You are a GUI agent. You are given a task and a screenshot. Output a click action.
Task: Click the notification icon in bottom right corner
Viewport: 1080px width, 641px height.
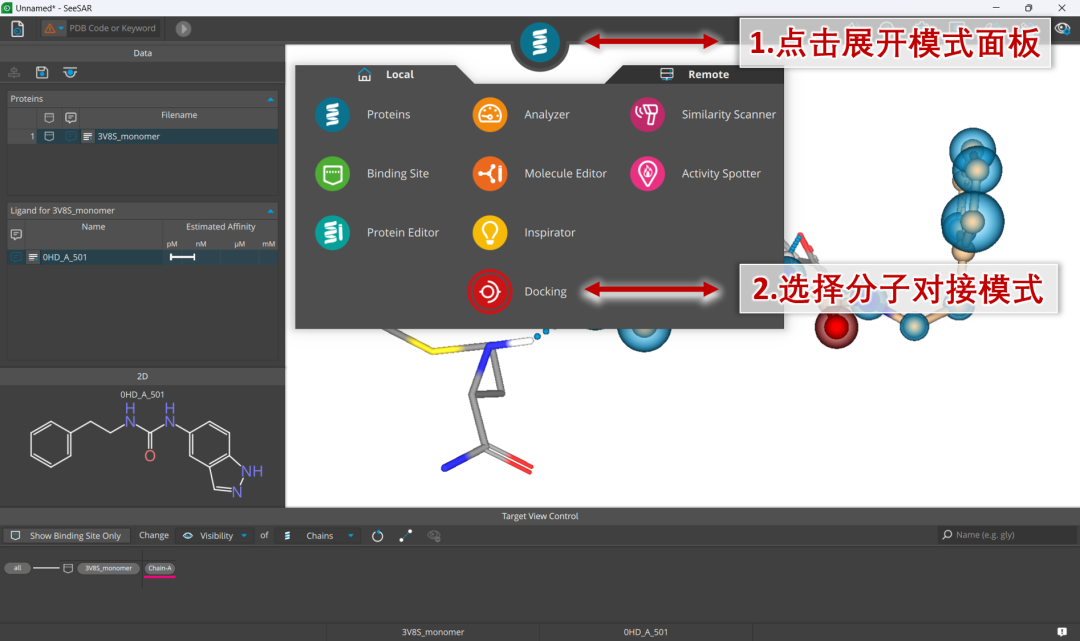pyautogui.click(x=1062, y=632)
